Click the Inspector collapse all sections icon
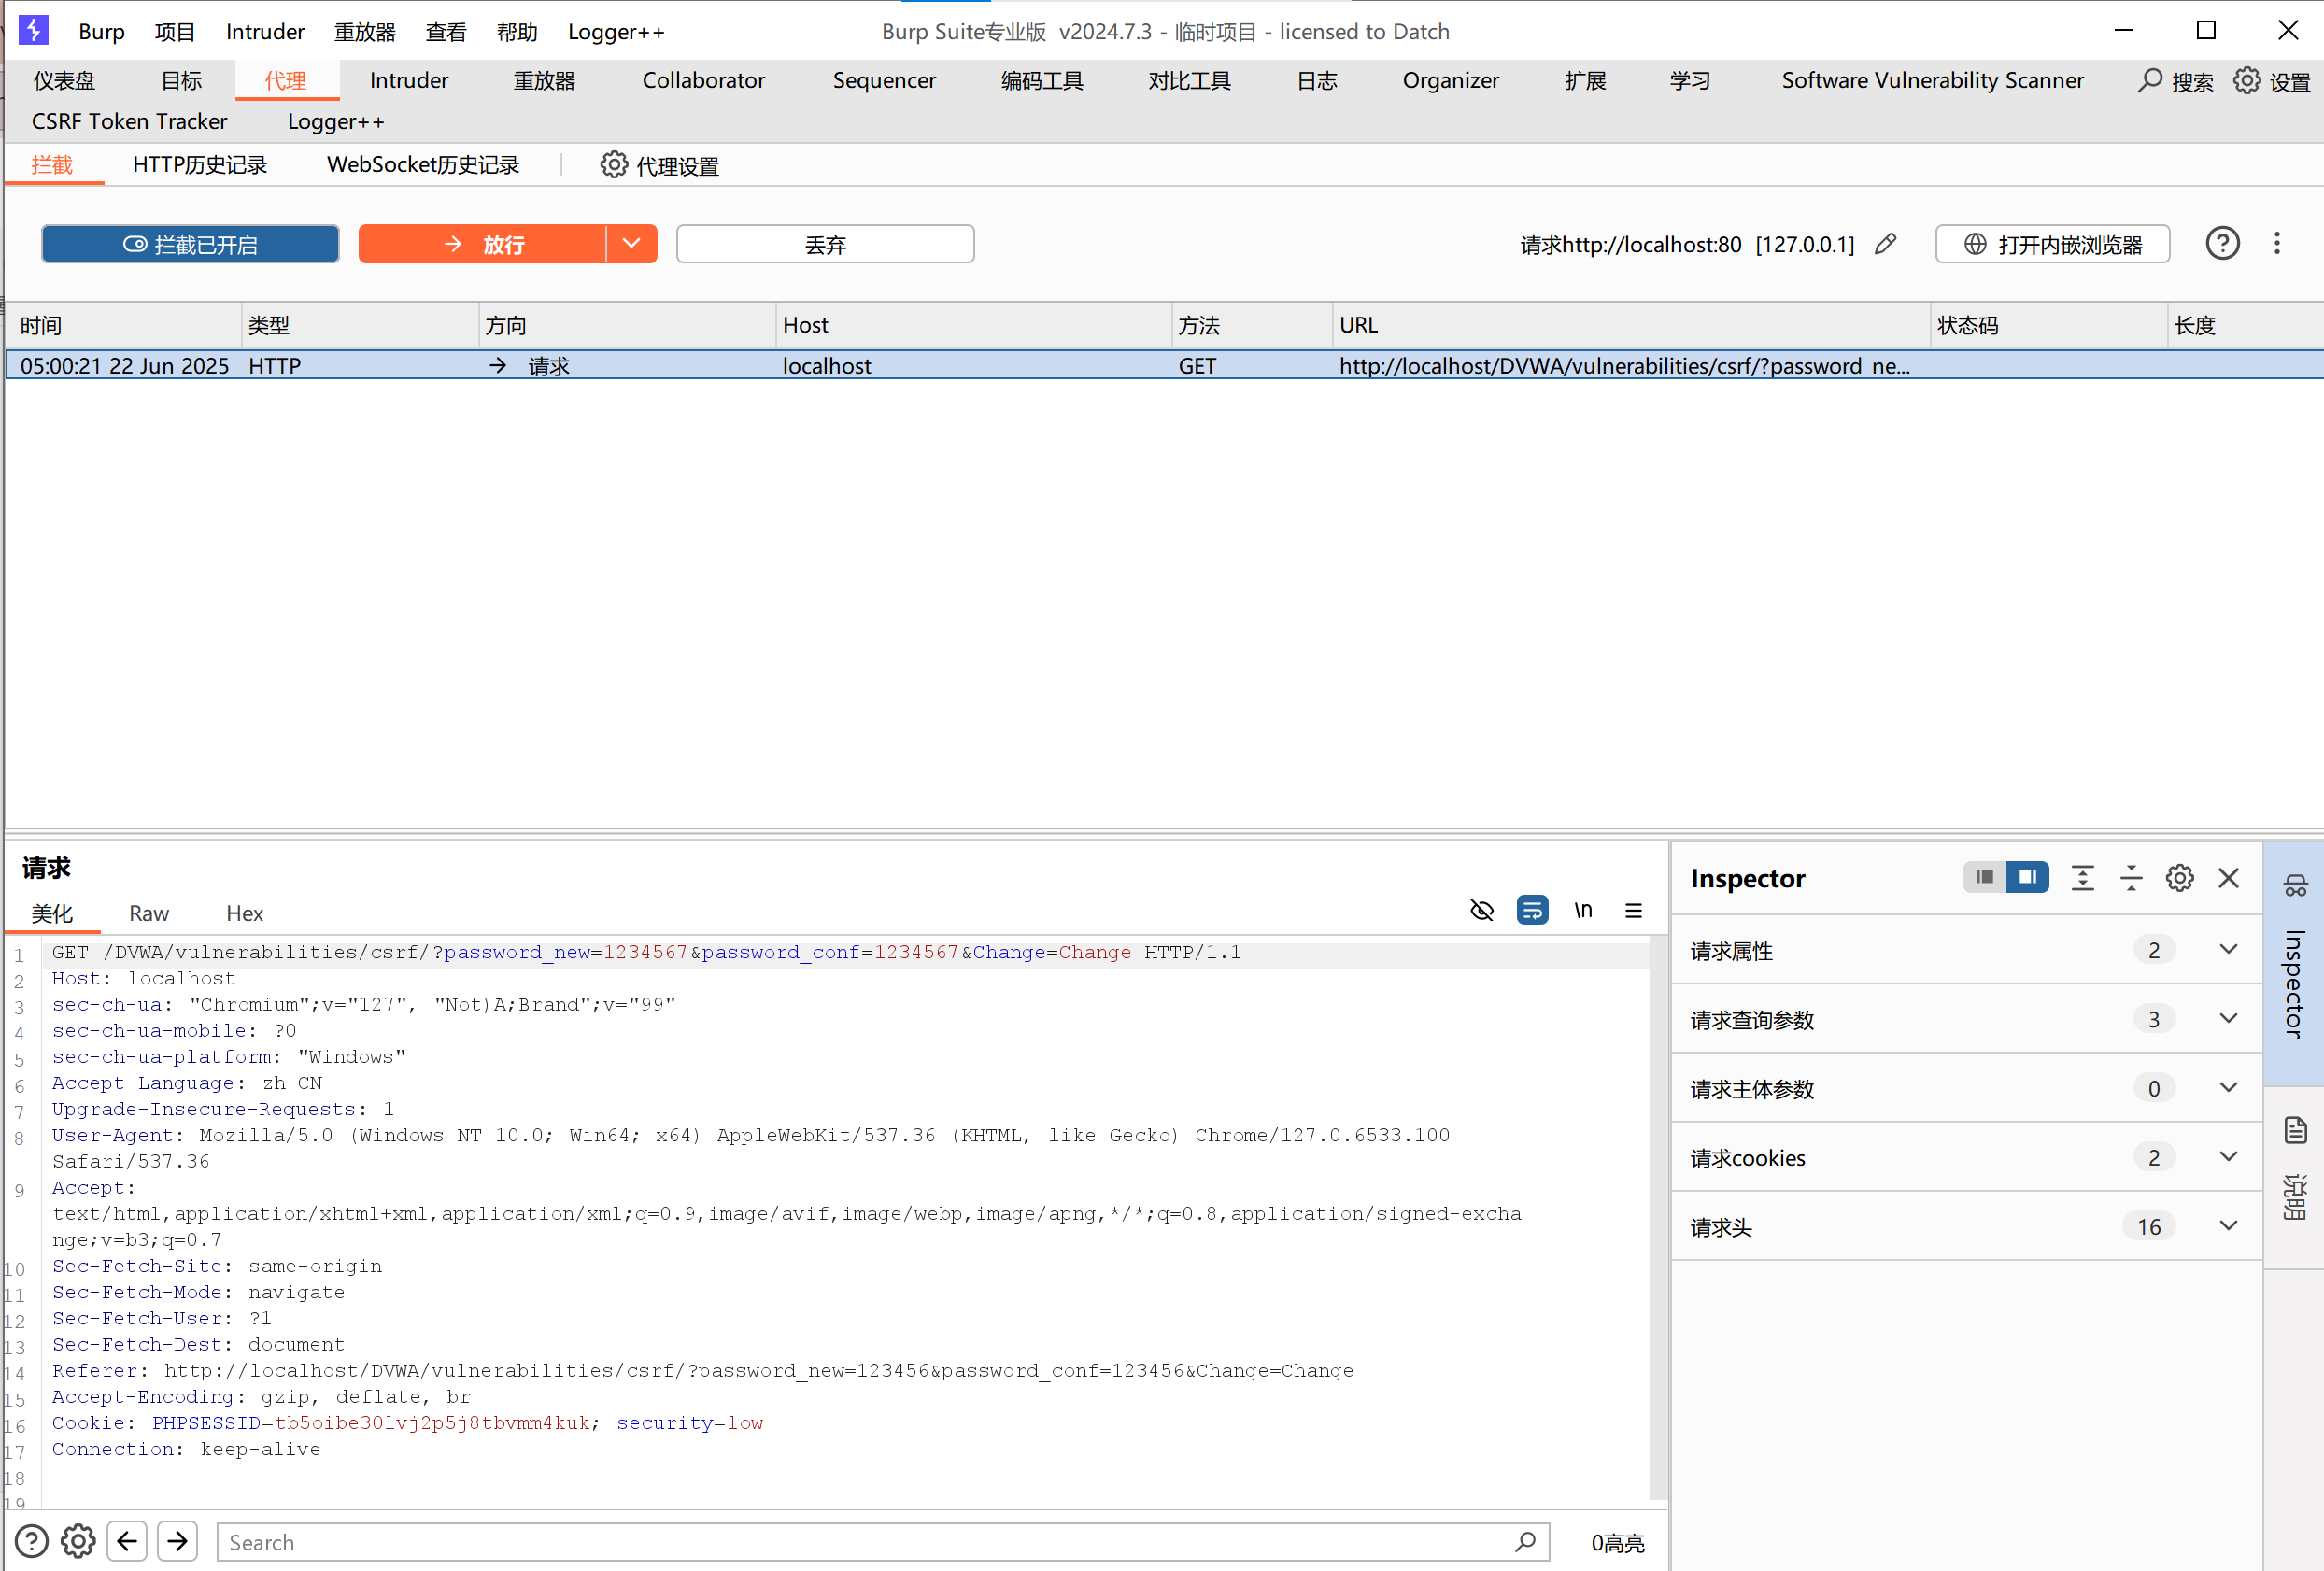Screen dimensions: 2324x1571 click(2131, 878)
